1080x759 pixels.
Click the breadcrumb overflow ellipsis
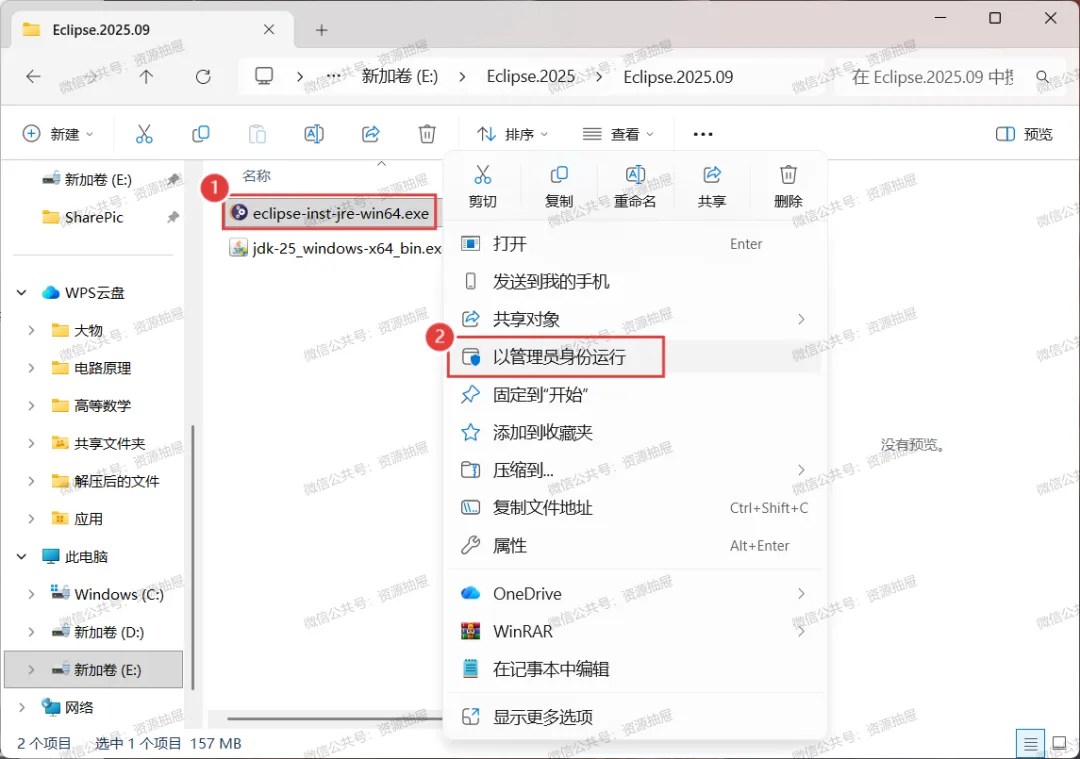[x=333, y=76]
